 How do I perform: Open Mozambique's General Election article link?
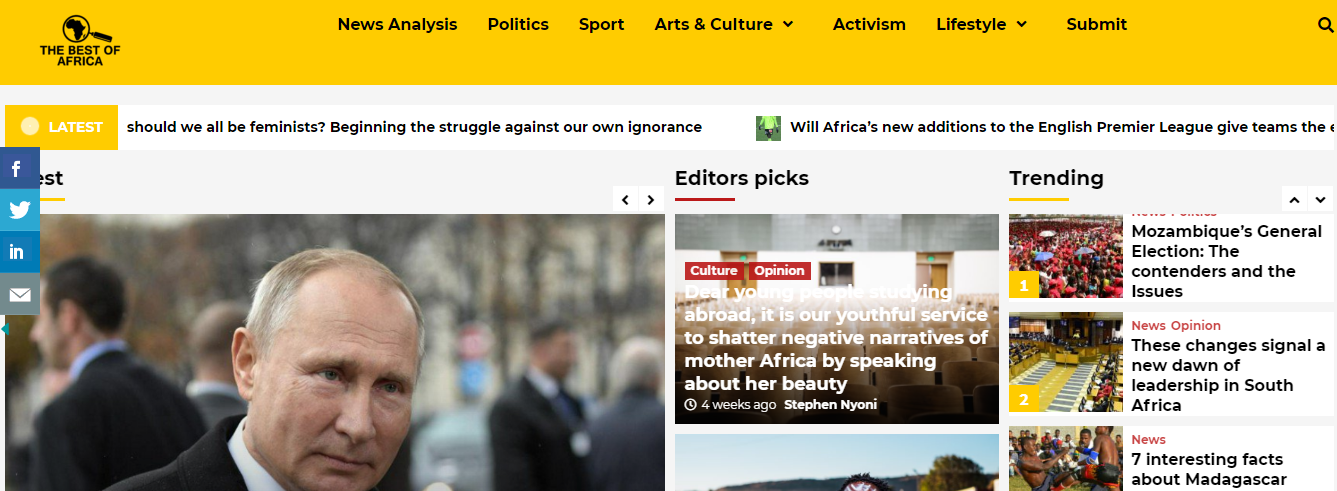click(x=1226, y=261)
